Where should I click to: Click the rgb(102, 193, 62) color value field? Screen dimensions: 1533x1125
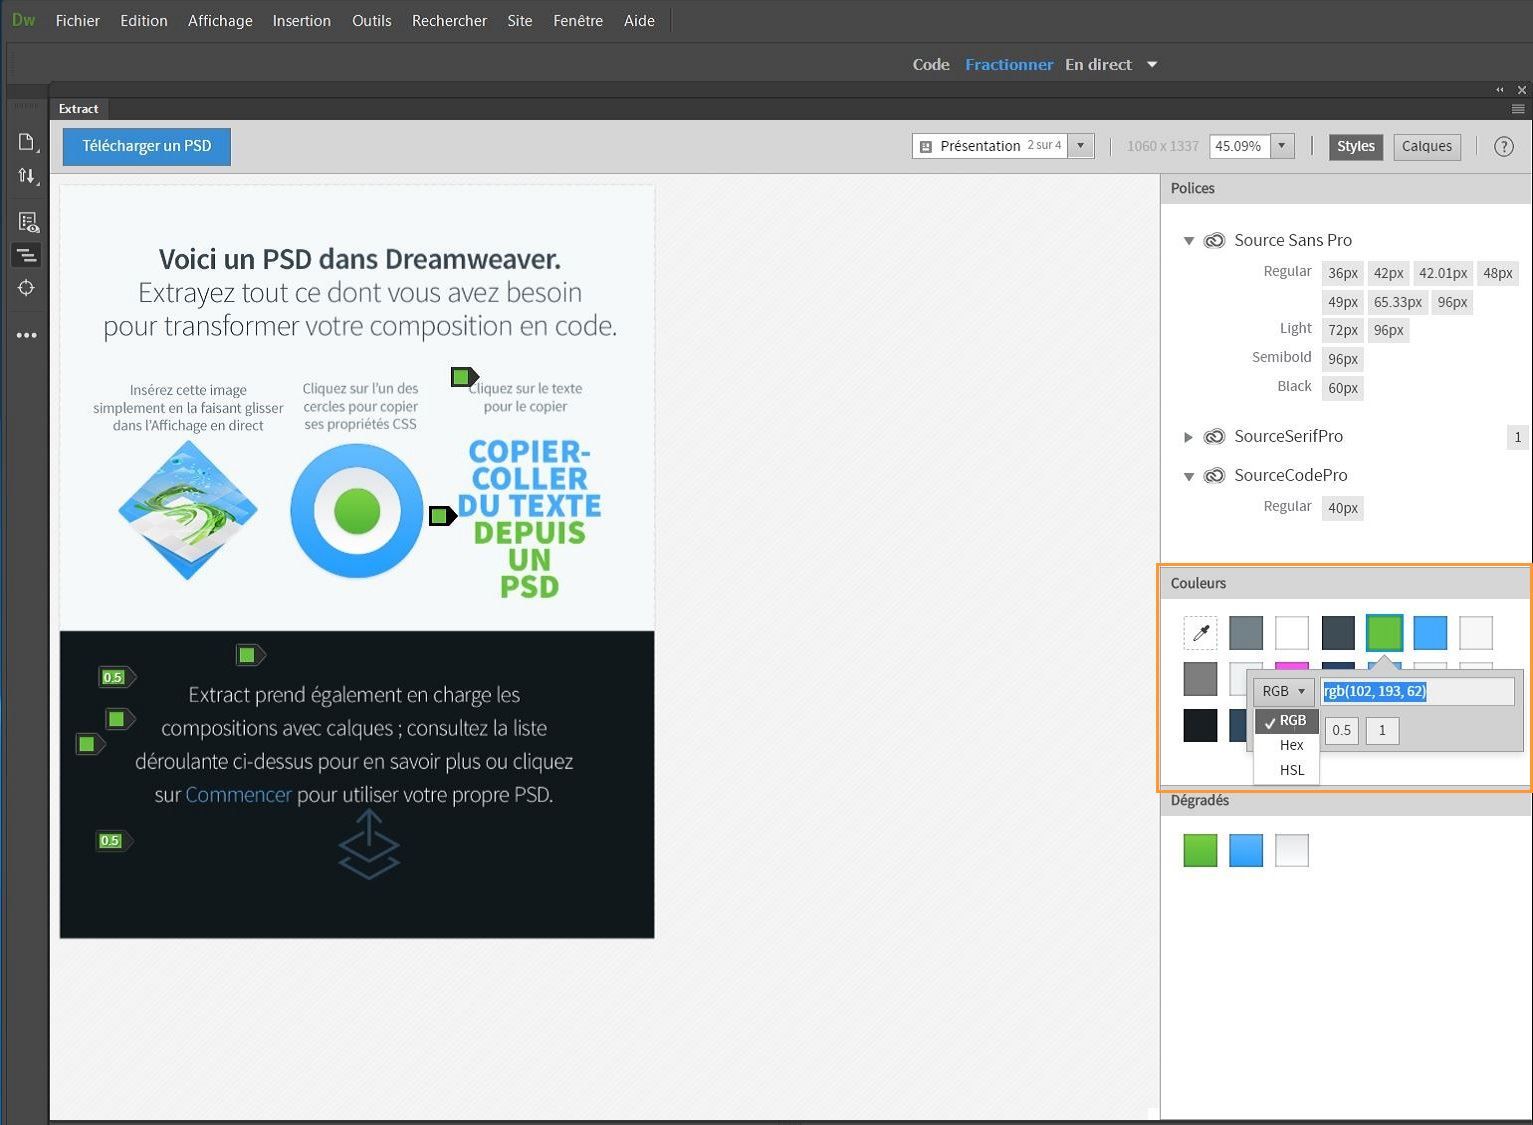click(x=1417, y=691)
